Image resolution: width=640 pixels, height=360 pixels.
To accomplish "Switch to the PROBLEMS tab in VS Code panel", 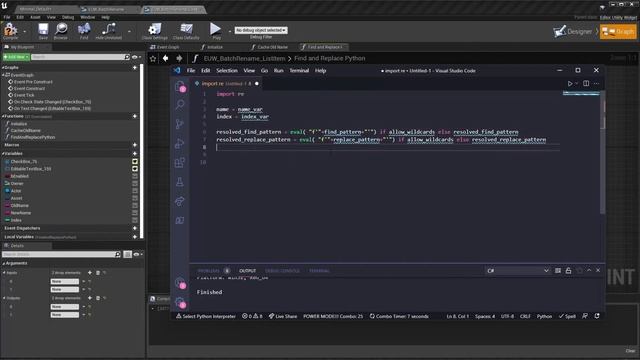I will (209, 271).
